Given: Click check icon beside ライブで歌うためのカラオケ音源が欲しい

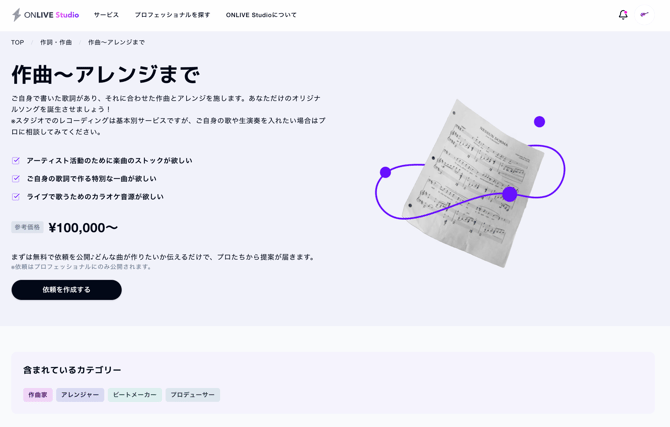Looking at the screenshot, I should 16,197.
